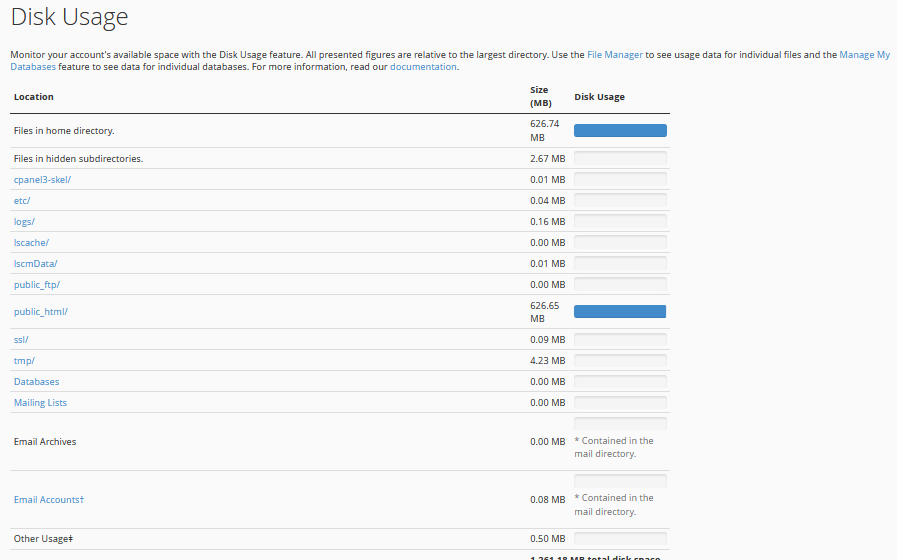Open the public_html/ directory link
Image resolution: width=897 pixels, height=560 pixels.
(x=40, y=312)
